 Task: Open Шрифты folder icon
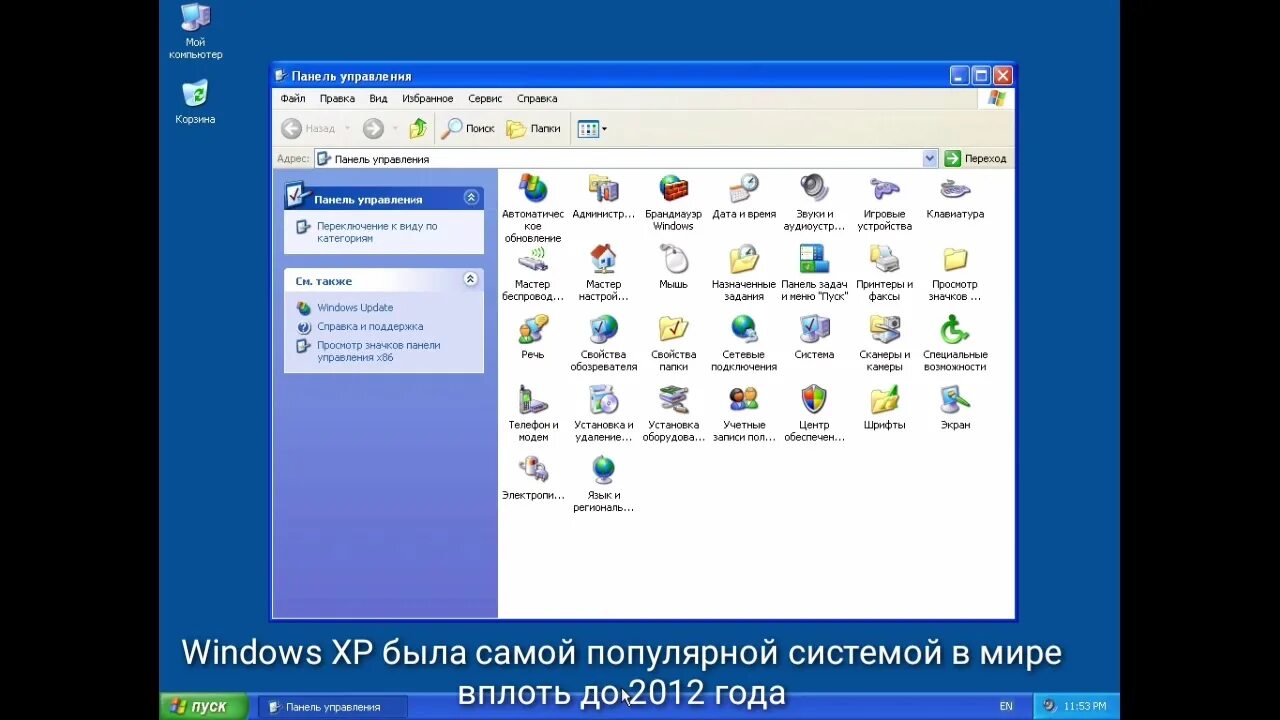tap(885, 400)
